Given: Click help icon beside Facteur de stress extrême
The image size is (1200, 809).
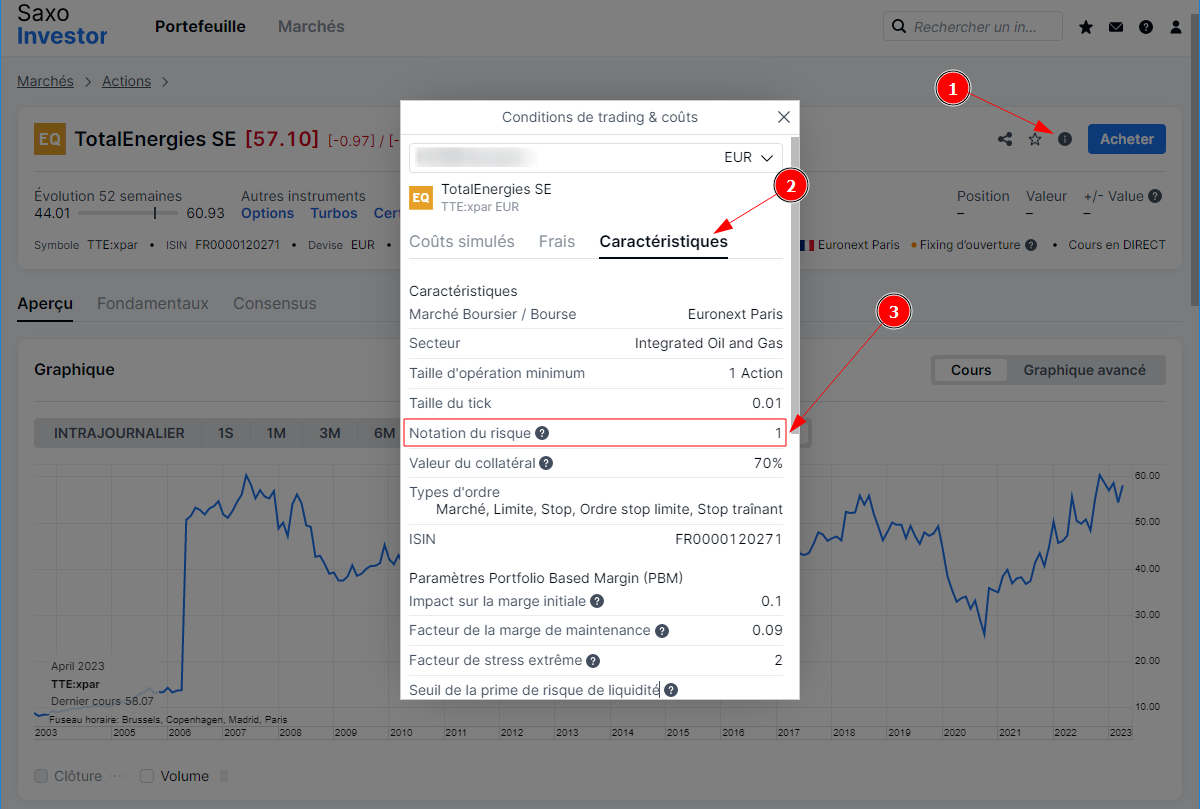Looking at the screenshot, I should coord(593,661).
